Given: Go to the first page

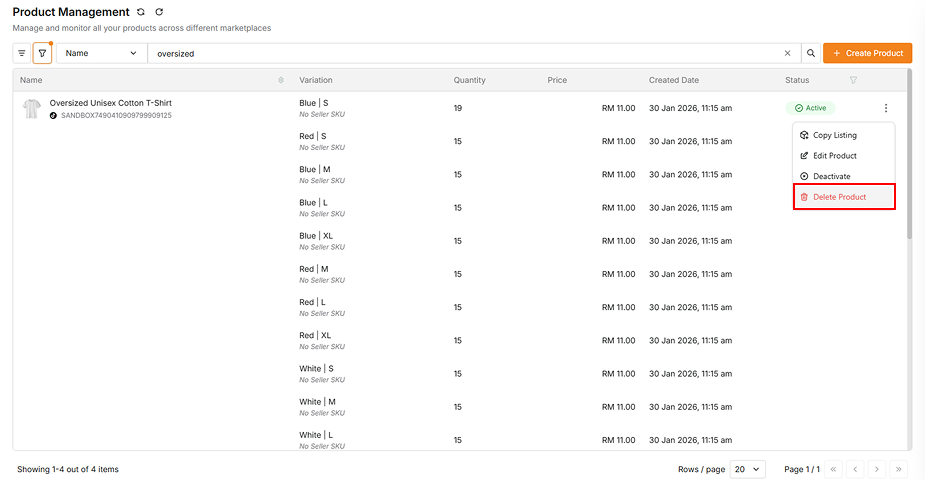Looking at the screenshot, I should [x=833, y=469].
